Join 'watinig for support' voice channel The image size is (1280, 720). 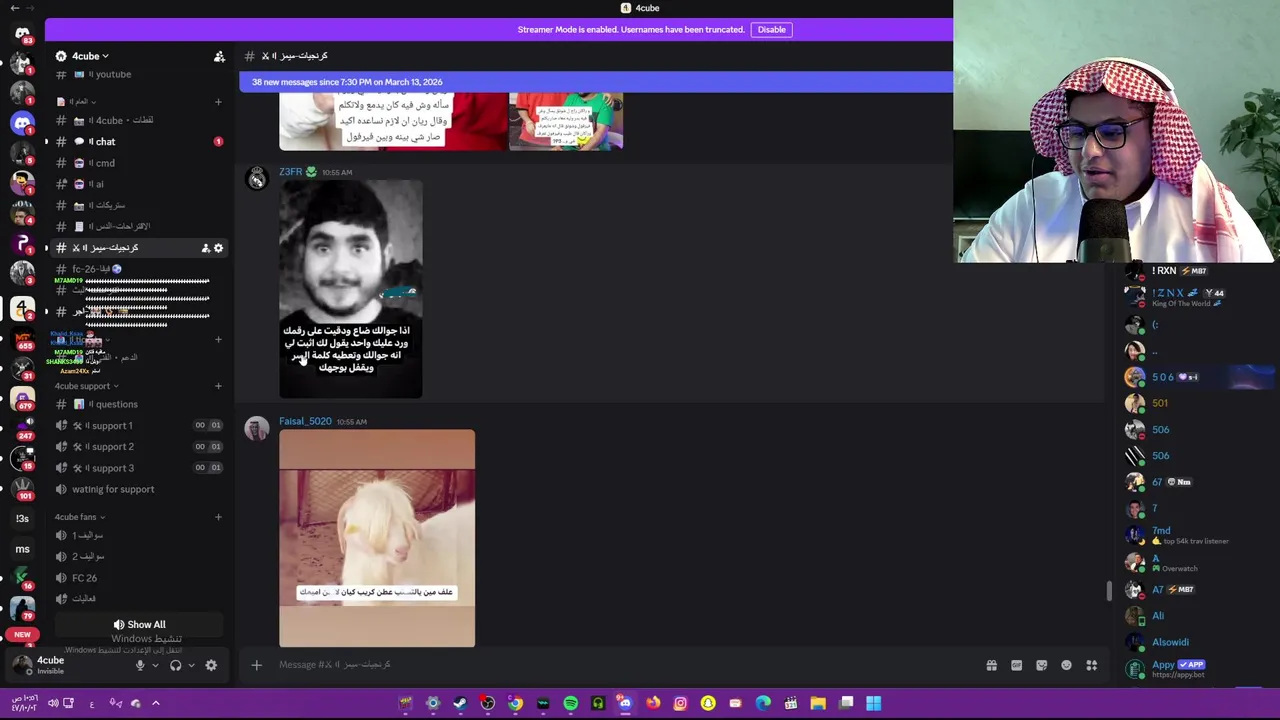pyautogui.click(x=140, y=489)
